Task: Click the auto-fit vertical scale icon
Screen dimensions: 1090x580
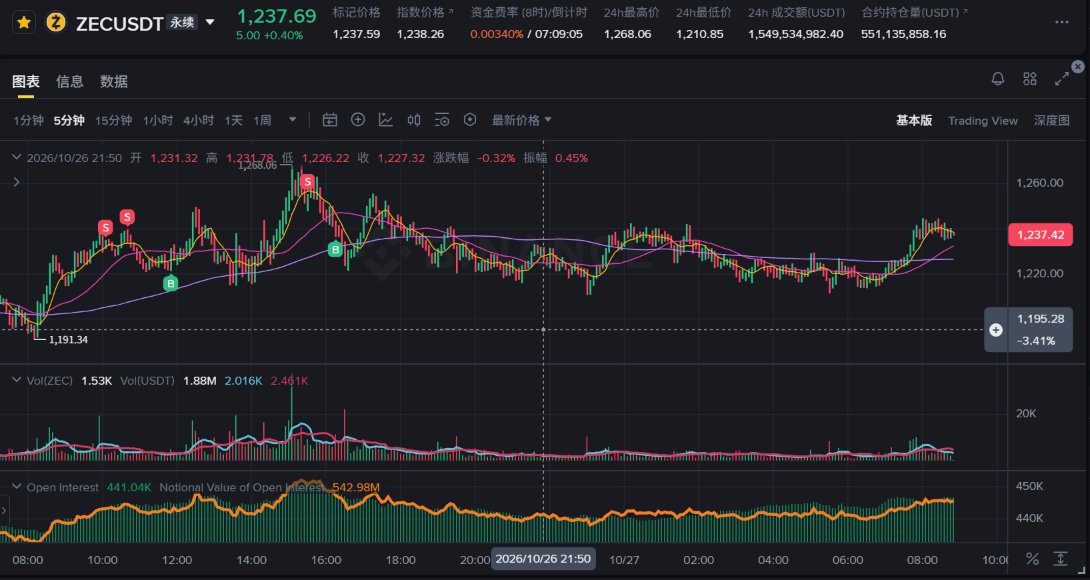Action: [x=1060, y=558]
